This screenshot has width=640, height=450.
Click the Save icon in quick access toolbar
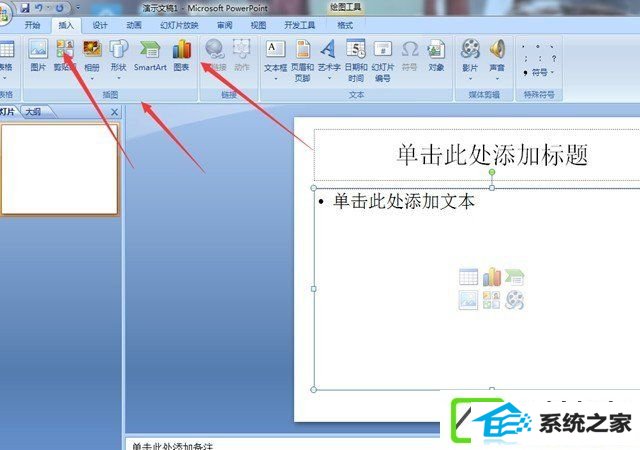pos(25,8)
